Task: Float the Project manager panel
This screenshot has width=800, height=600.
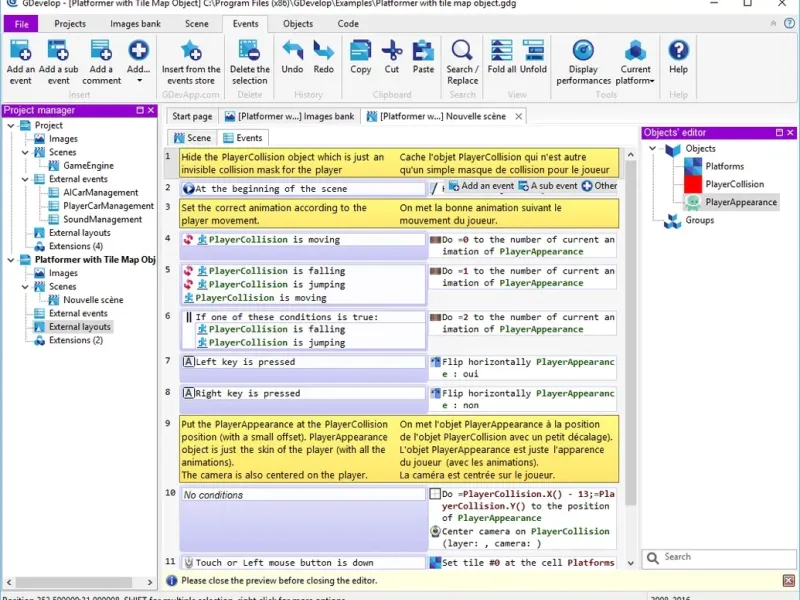Action: pyautogui.click(x=140, y=110)
